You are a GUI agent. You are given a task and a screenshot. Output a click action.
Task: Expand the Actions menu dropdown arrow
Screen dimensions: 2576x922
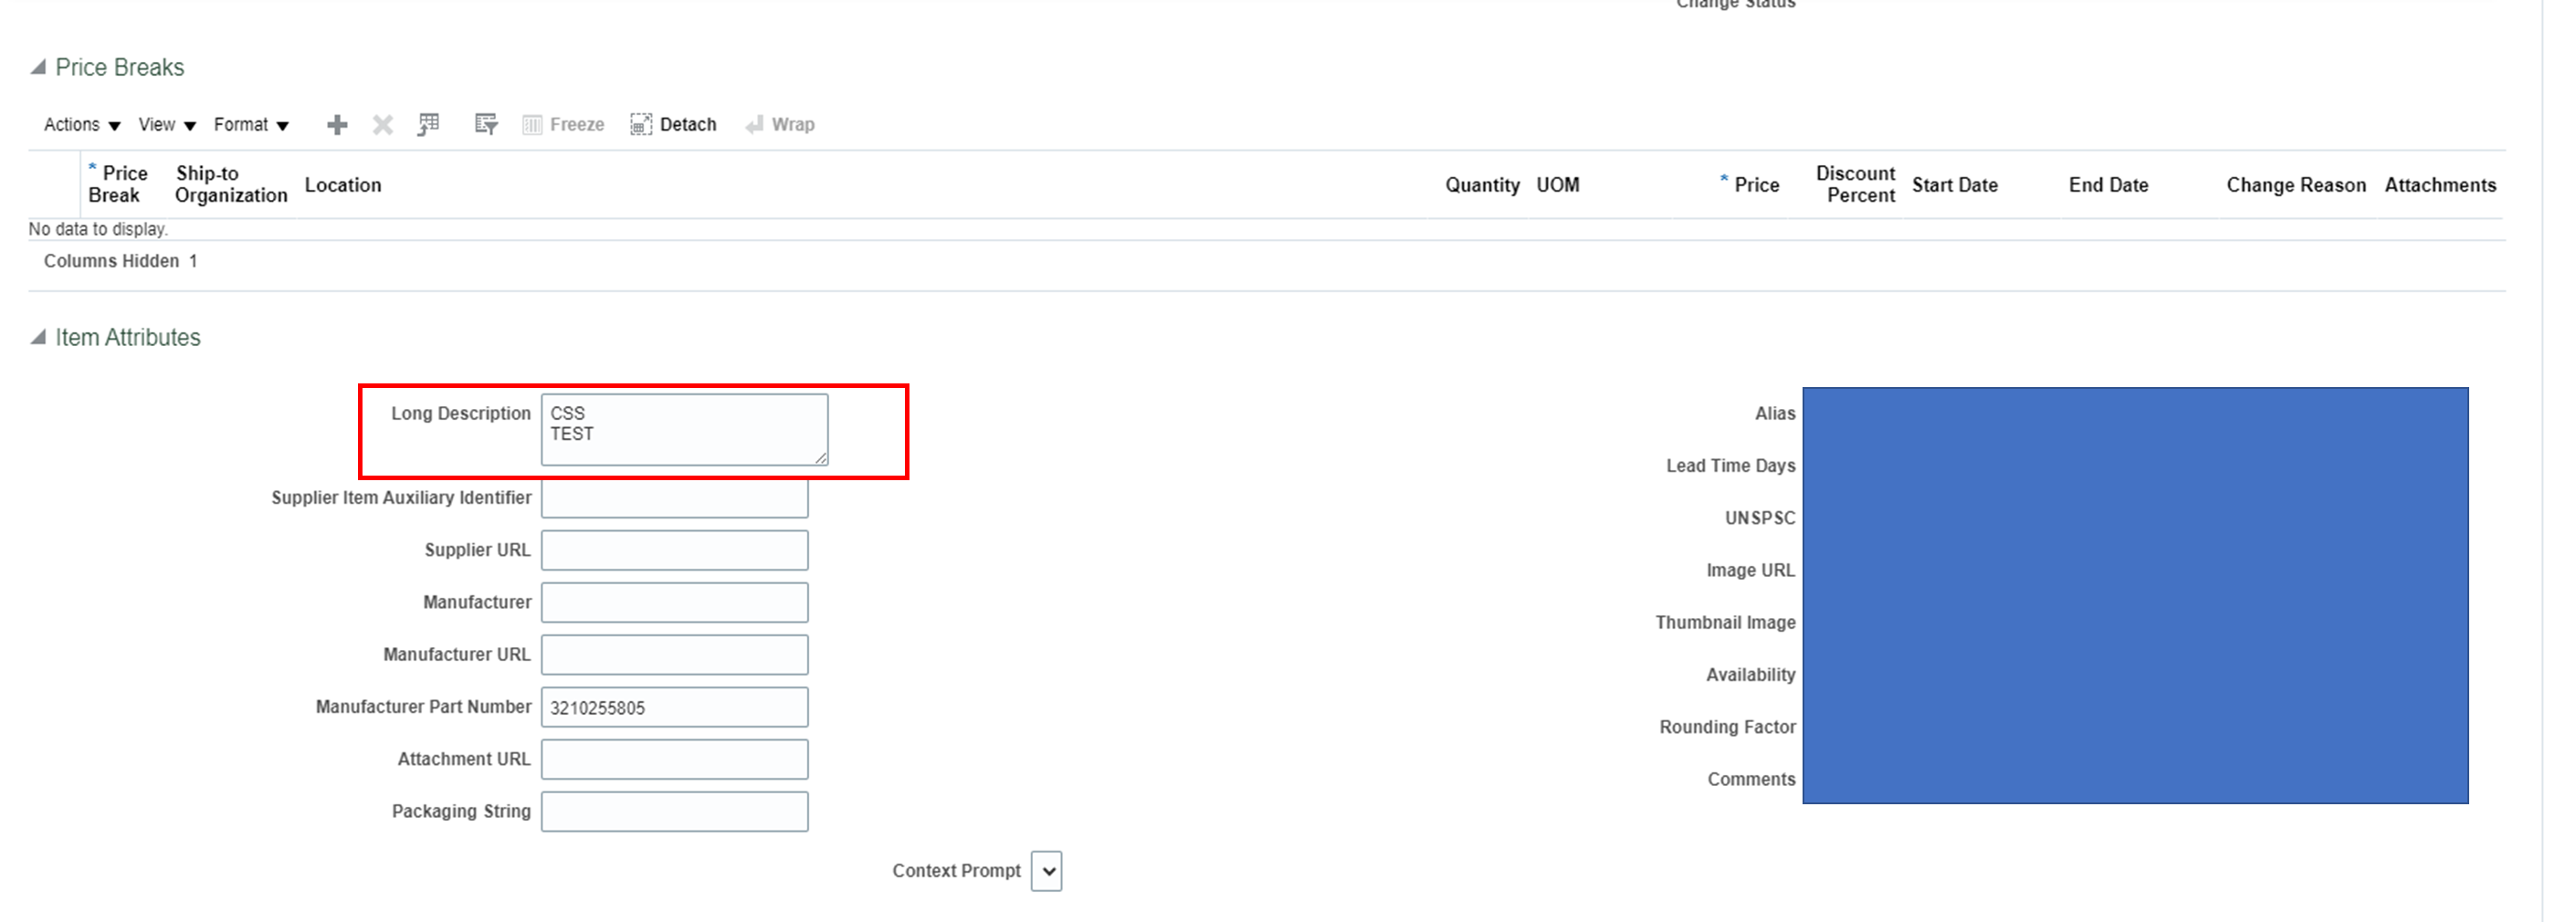[x=114, y=126]
